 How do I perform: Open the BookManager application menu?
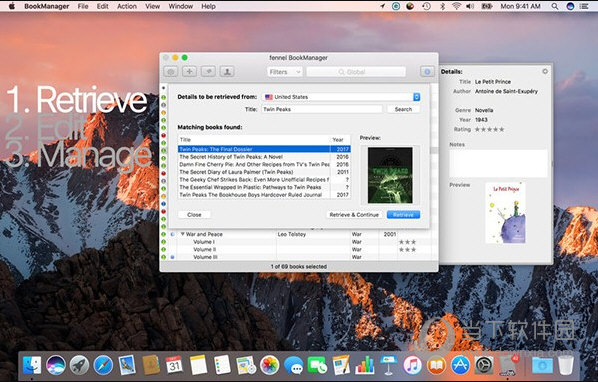point(47,6)
